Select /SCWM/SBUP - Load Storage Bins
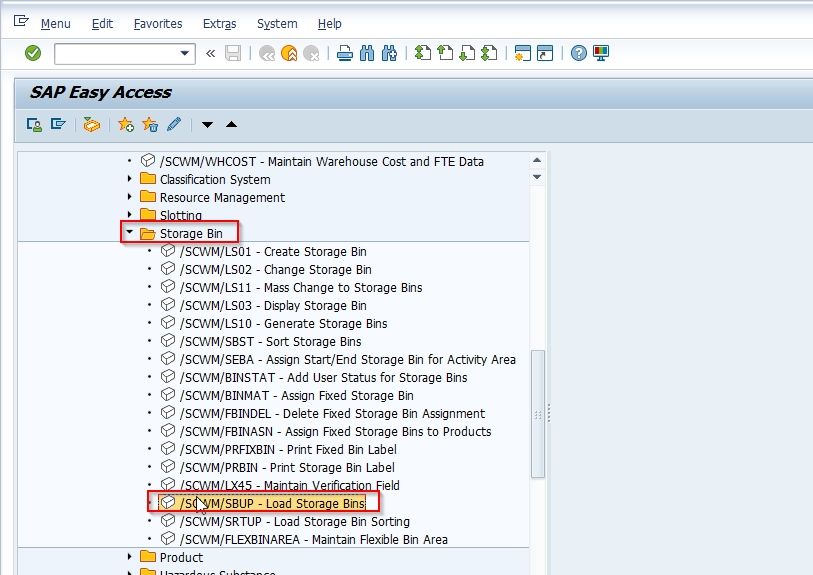This screenshot has width=813, height=575. (x=273, y=503)
